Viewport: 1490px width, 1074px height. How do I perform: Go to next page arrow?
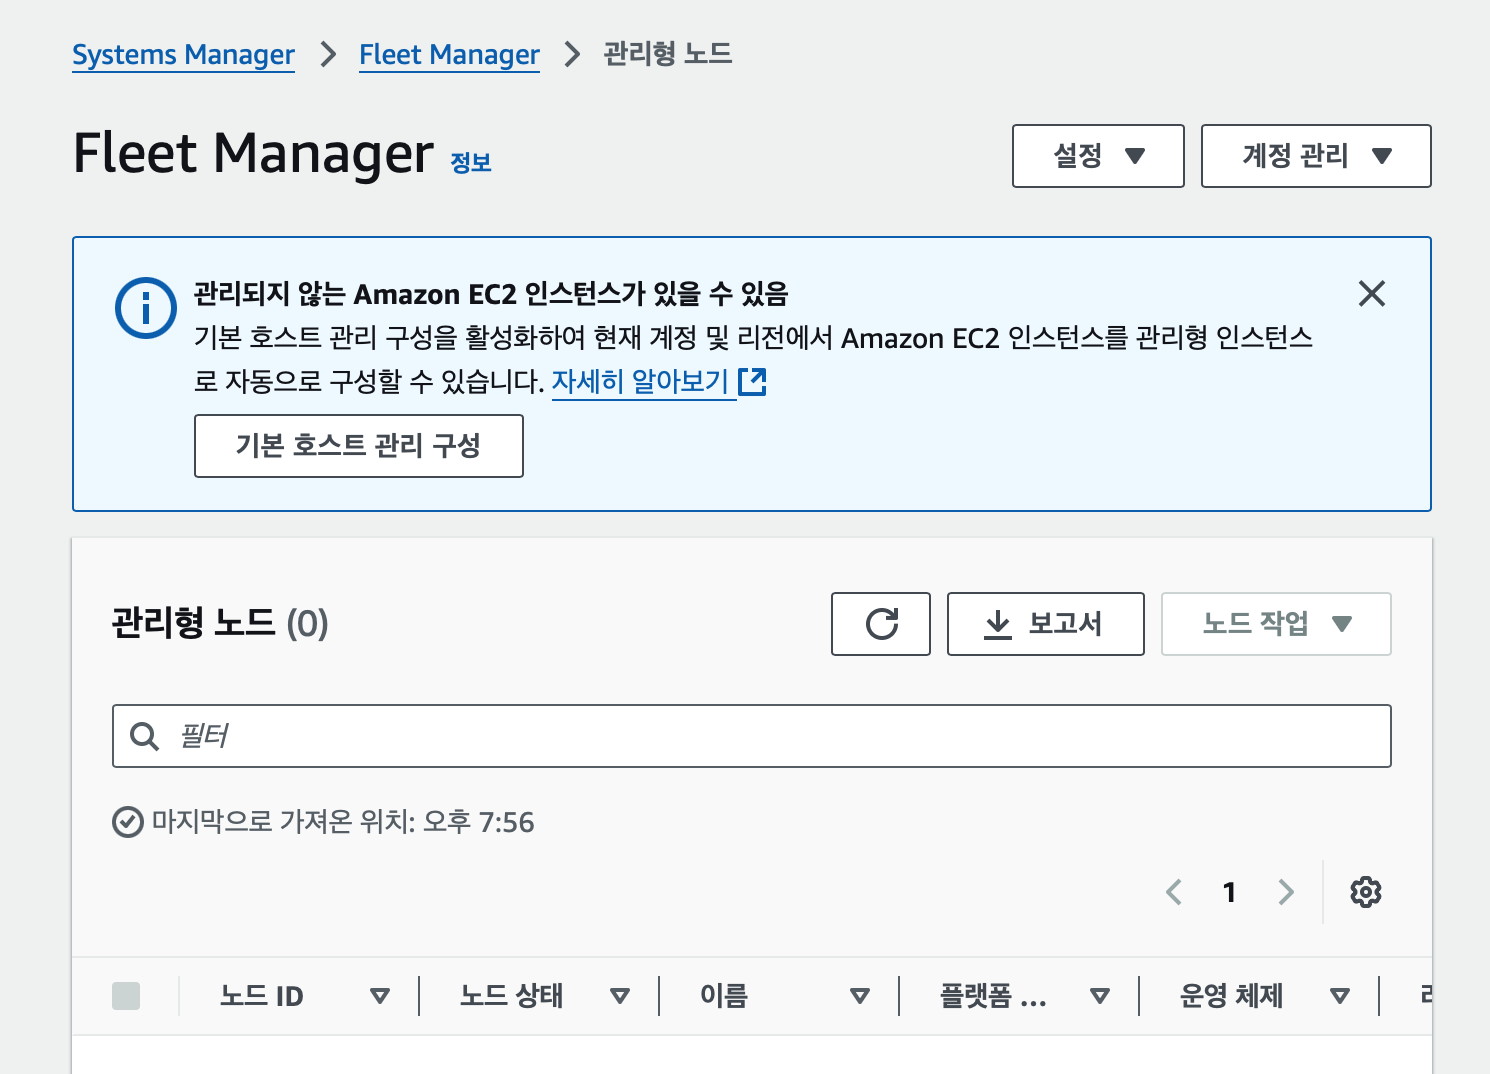[x=1286, y=892]
